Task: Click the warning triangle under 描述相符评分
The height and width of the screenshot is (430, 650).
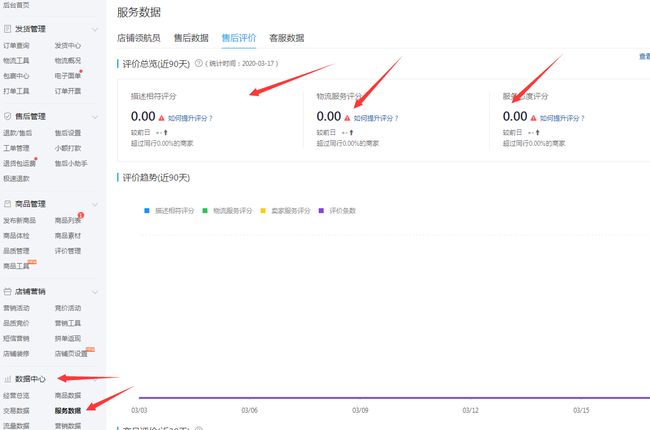Action: pyautogui.click(x=161, y=118)
